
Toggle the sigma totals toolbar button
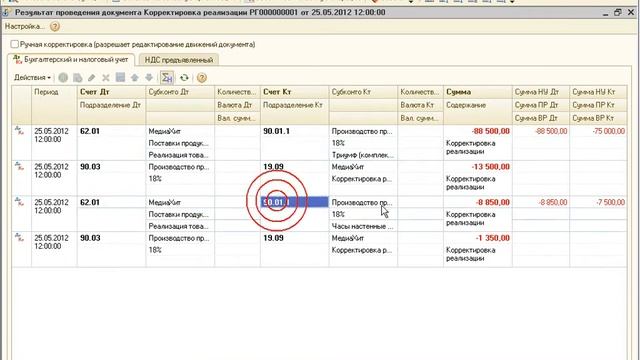pos(167,78)
